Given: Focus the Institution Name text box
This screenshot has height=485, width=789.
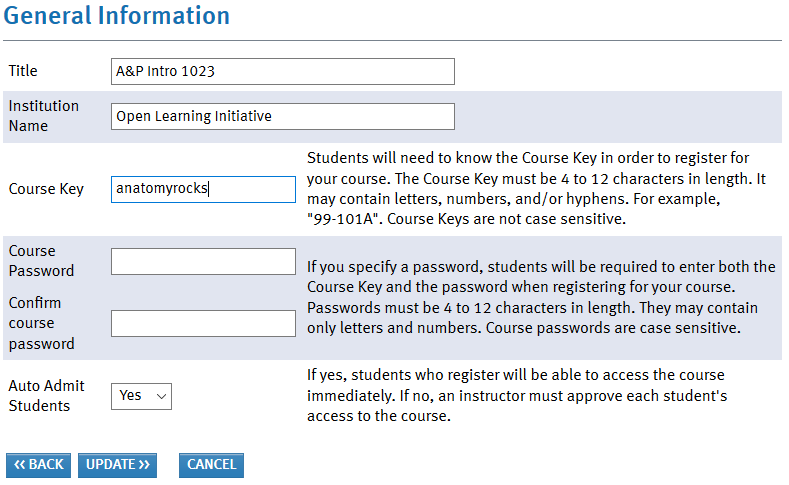Looking at the screenshot, I should 283,116.
